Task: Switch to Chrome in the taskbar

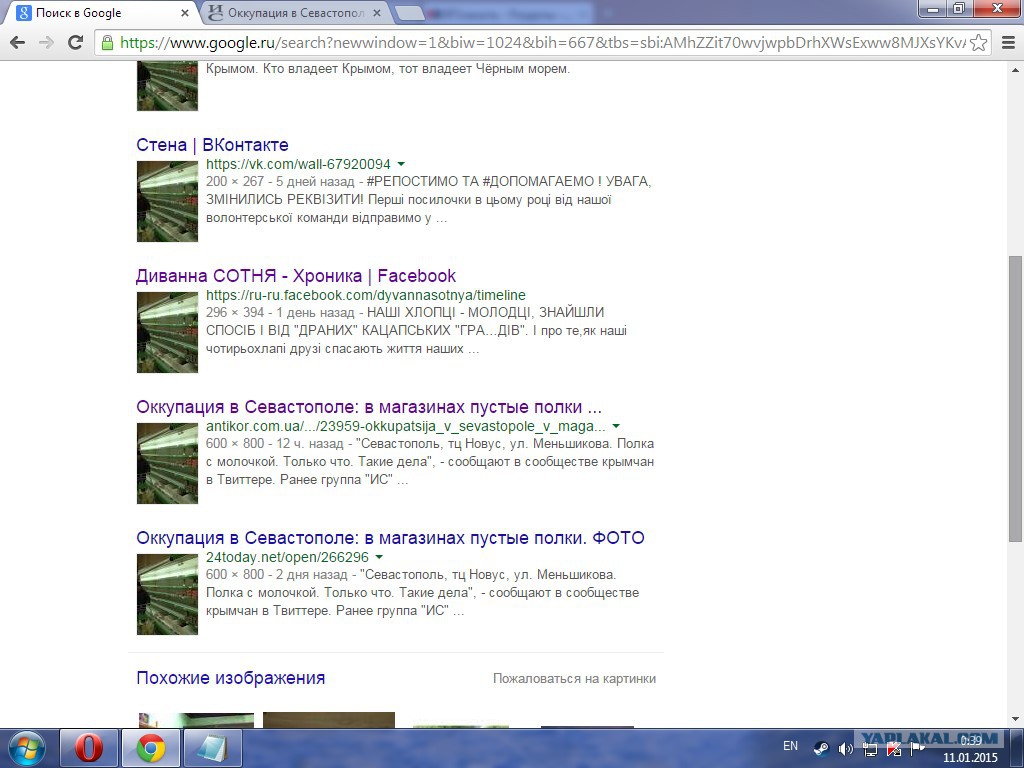Action: tap(151, 748)
